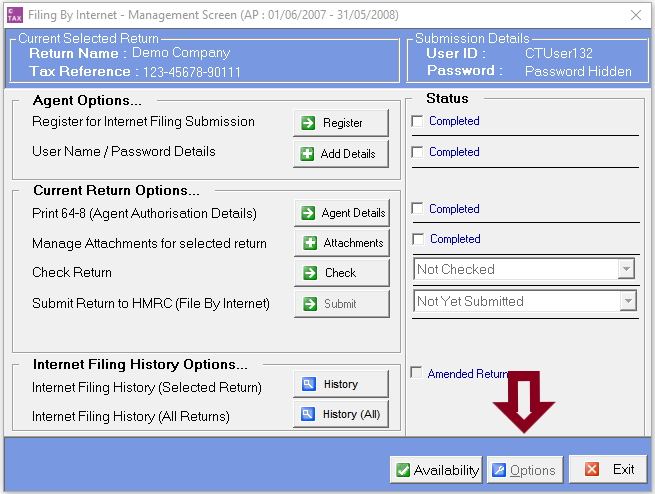Tick Completed checkbox for Register row
This screenshot has height=494, width=655.
pos(417,121)
